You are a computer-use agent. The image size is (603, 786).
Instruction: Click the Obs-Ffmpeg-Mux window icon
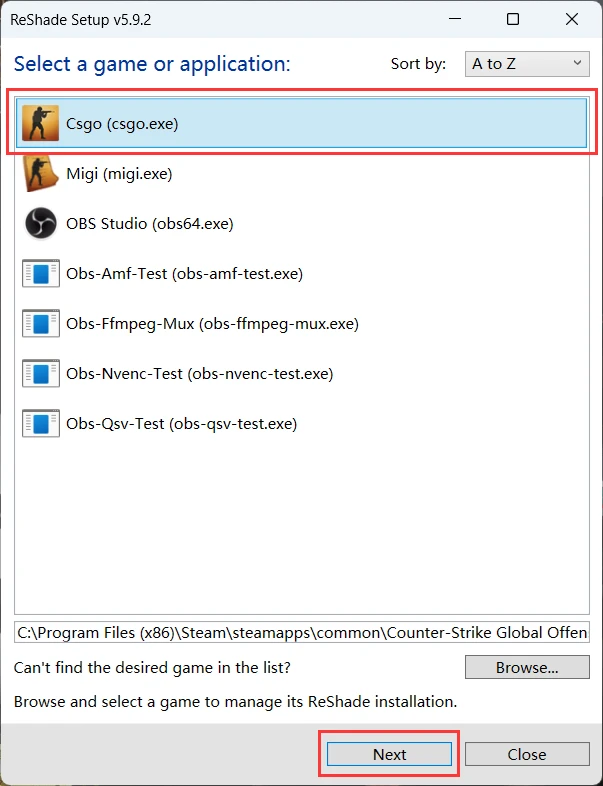coord(41,324)
